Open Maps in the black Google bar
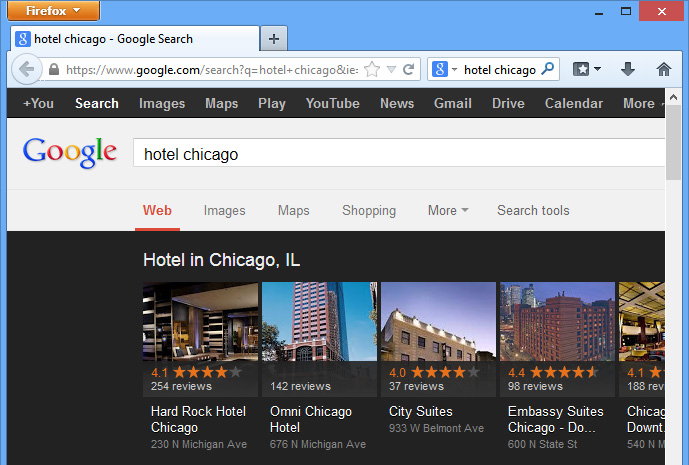The height and width of the screenshot is (465, 689). [x=221, y=103]
